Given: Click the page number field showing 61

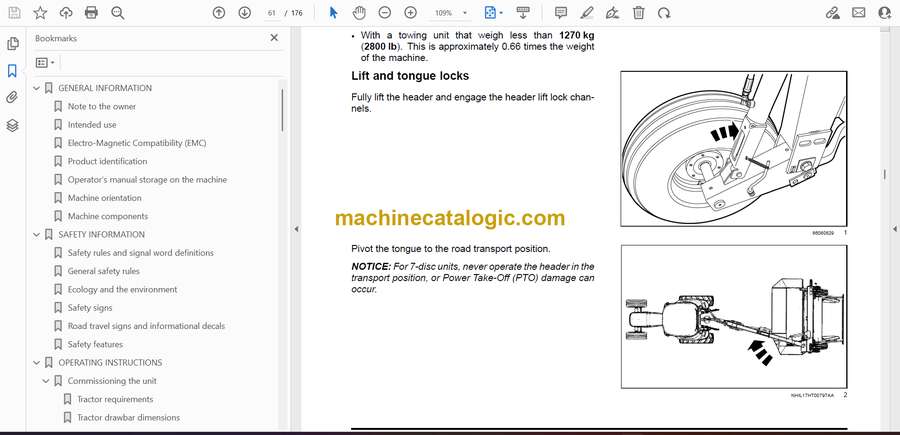Looking at the screenshot, I should [x=272, y=13].
